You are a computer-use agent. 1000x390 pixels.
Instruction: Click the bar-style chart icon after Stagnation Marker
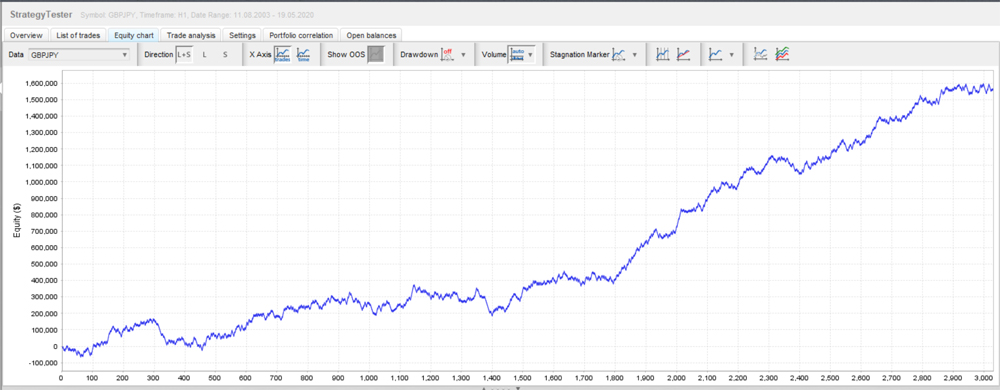663,55
